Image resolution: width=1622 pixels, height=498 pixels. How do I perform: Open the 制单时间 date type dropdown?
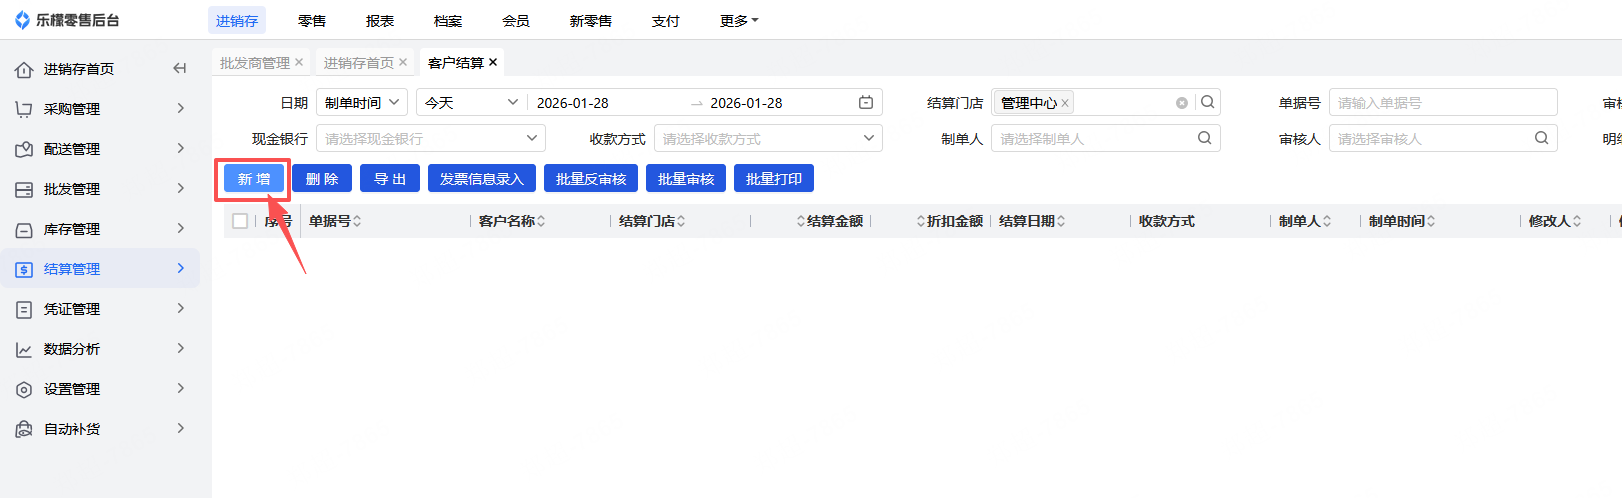click(x=362, y=102)
